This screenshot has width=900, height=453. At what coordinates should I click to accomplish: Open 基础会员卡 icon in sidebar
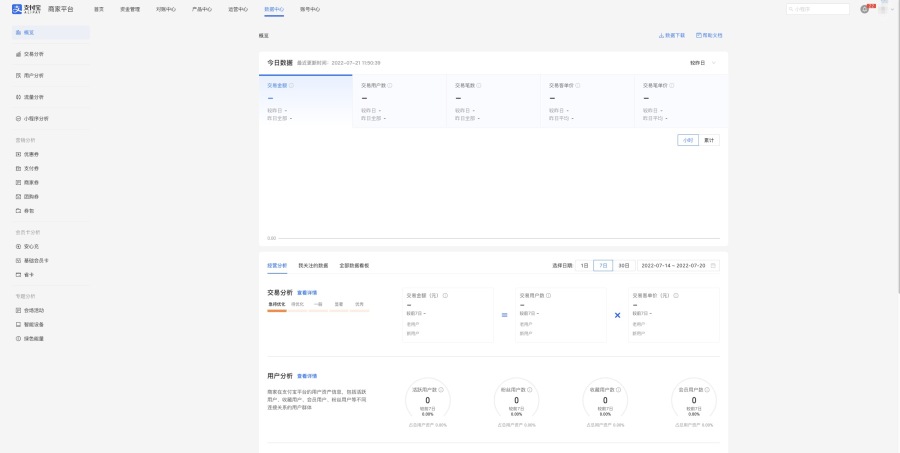(18, 261)
